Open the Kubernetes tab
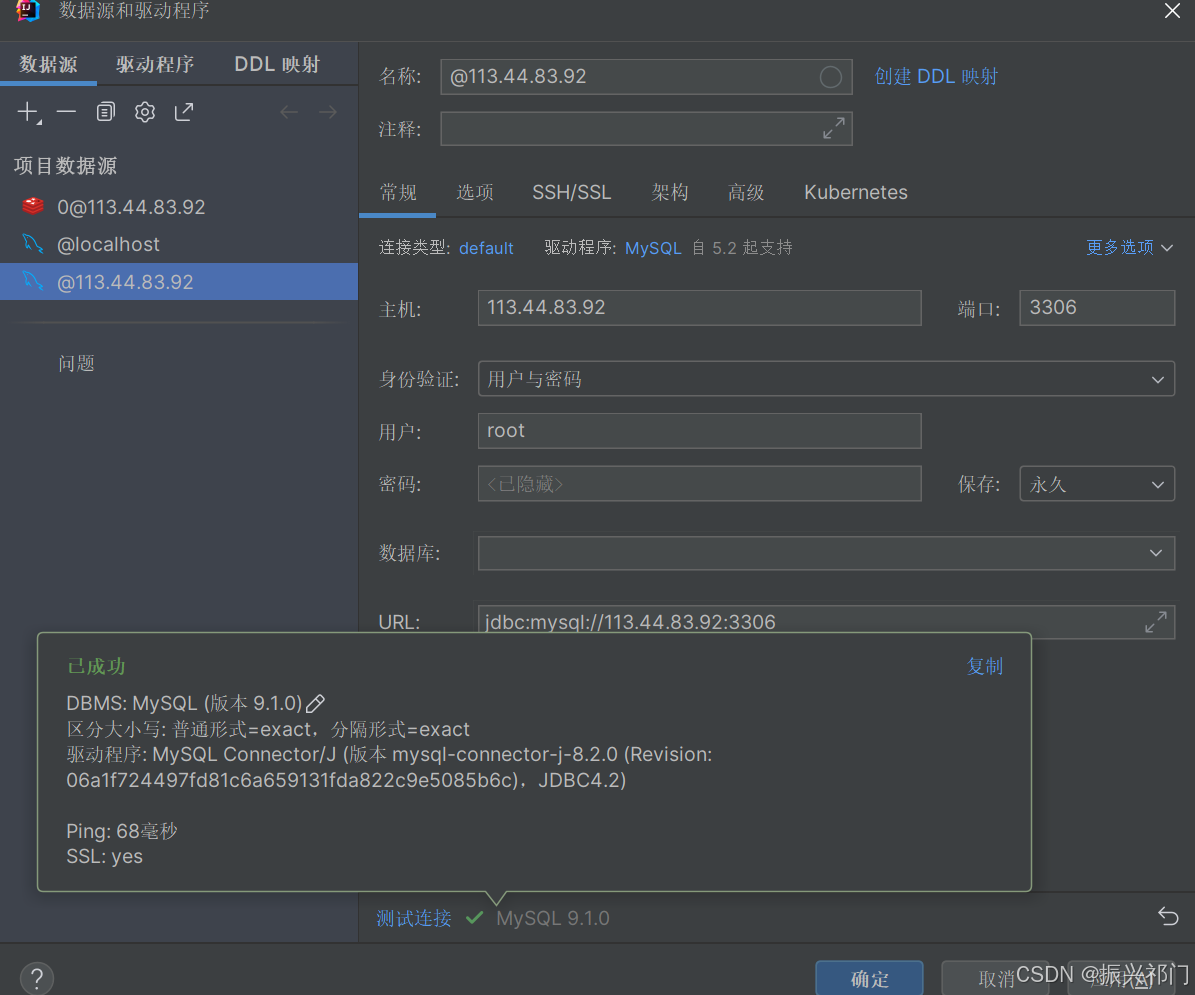 tap(856, 192)
